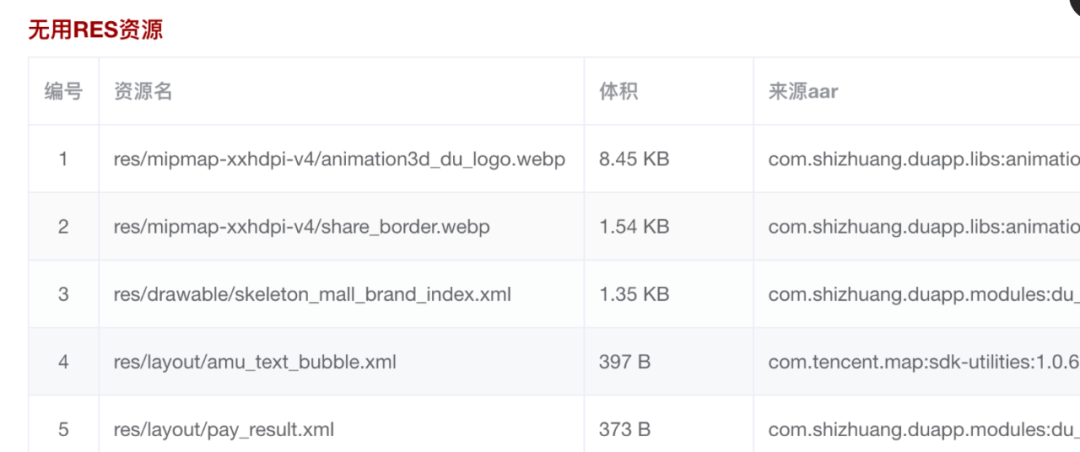Click row number 3 cell
The image size is (1080, 452).
63,295
